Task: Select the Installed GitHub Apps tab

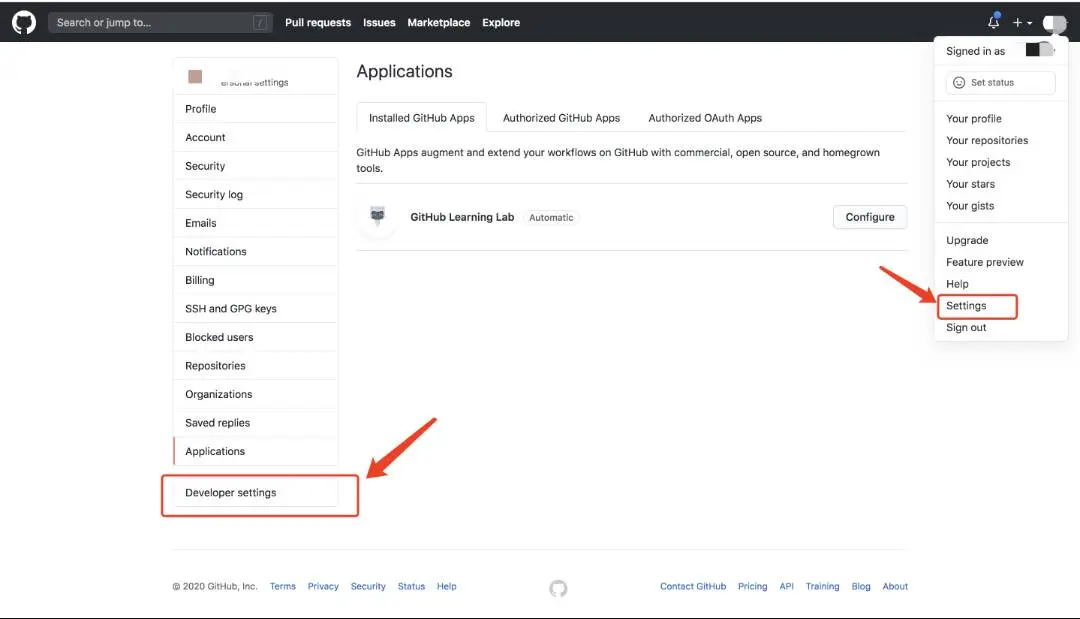Action: pos(421,118)
